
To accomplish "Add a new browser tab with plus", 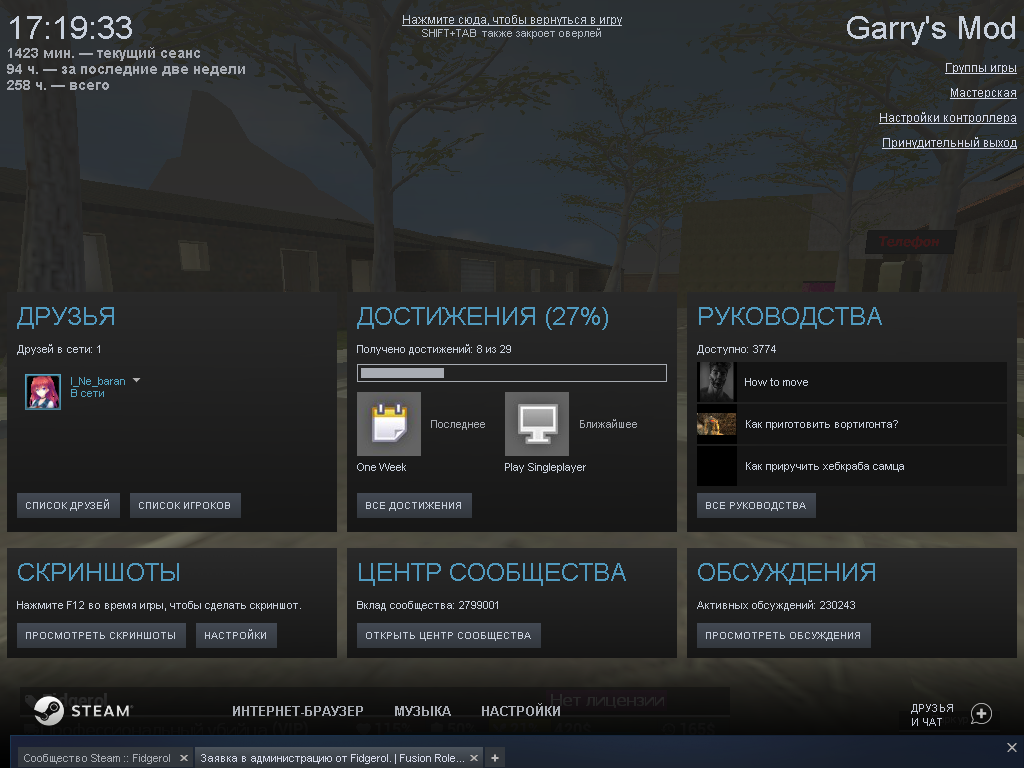I will click(x=495, y=758).
